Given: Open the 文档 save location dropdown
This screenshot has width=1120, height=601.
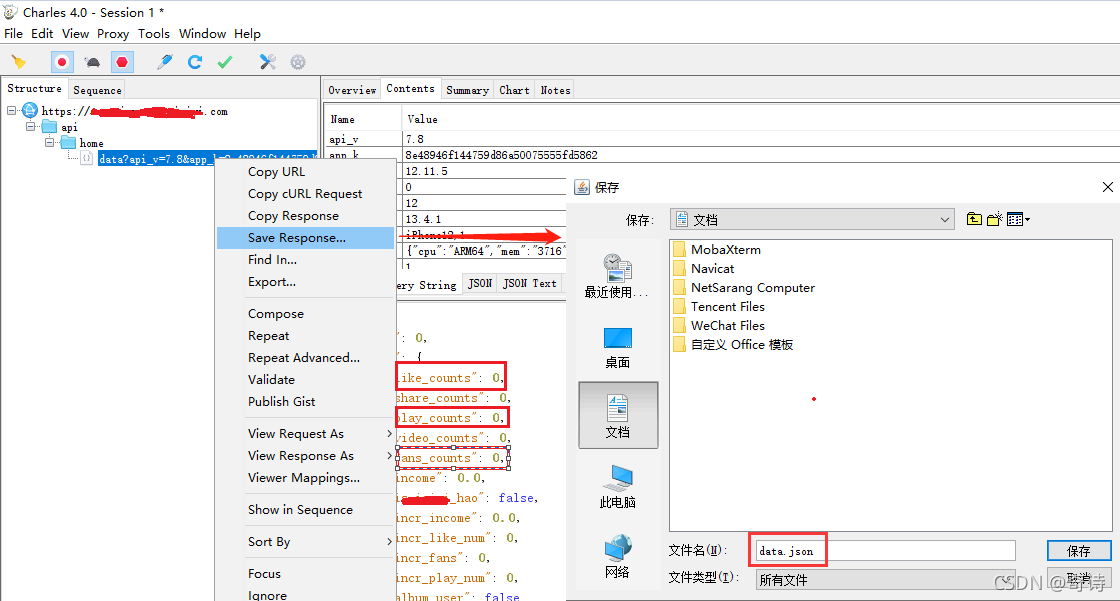Looking at the screenshot, I should point(812,220).
